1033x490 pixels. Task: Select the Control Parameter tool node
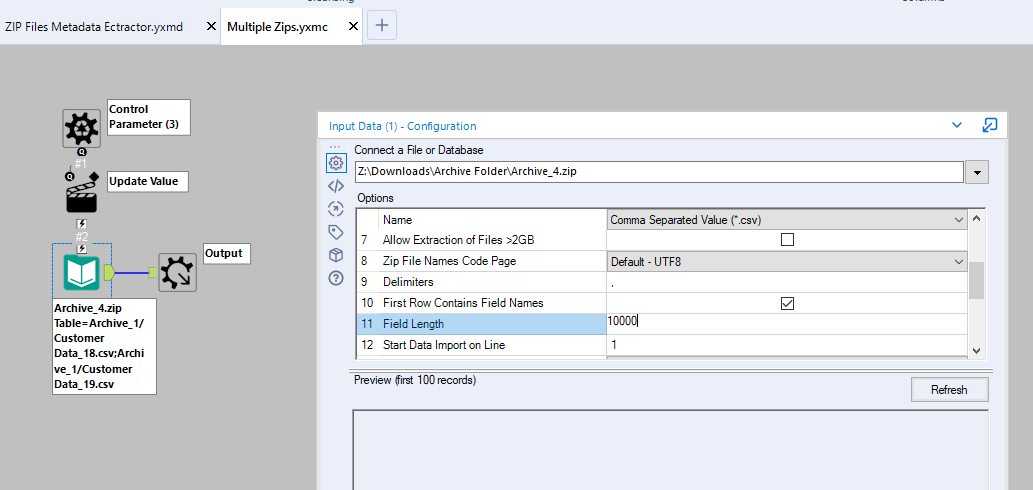point(81,128)
